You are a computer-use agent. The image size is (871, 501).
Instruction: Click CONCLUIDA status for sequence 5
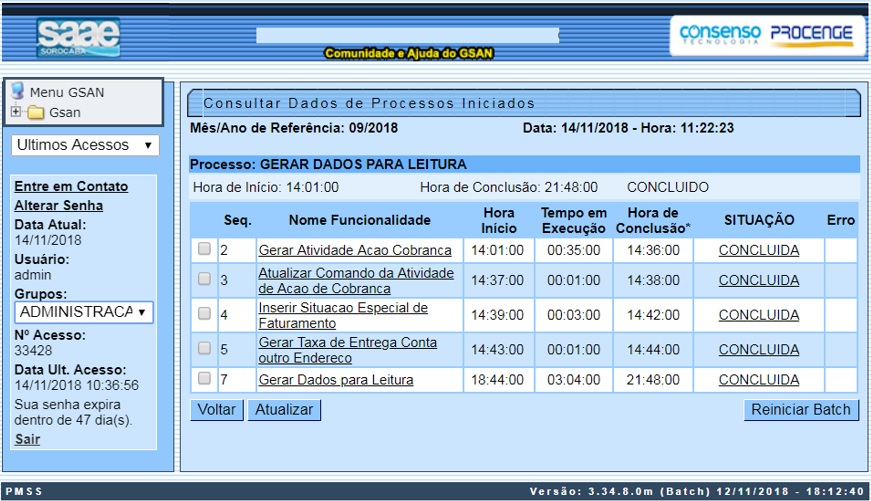click(759, 350)
